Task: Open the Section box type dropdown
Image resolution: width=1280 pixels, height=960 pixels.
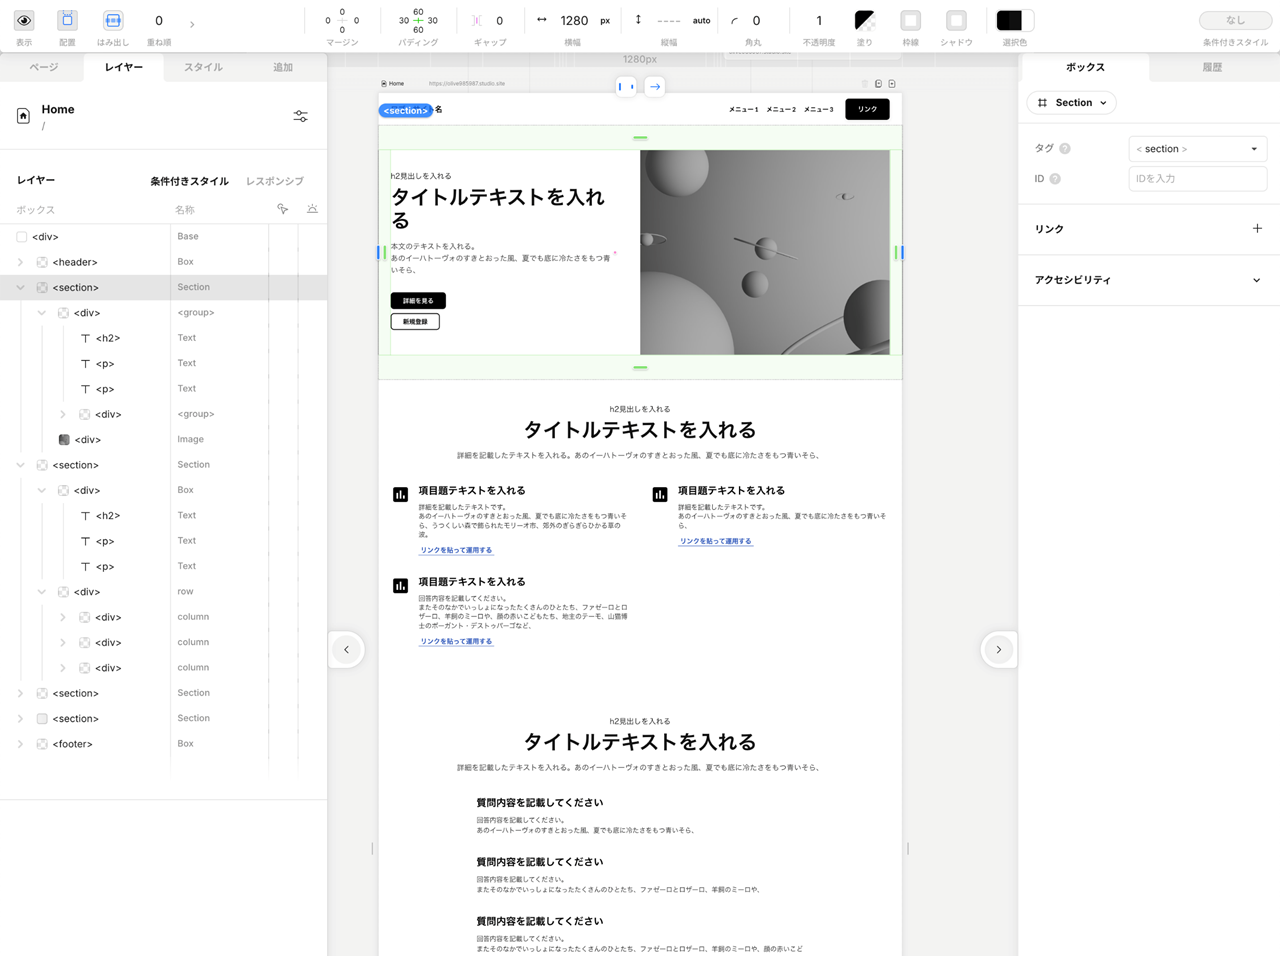Action: point(1072,103)
